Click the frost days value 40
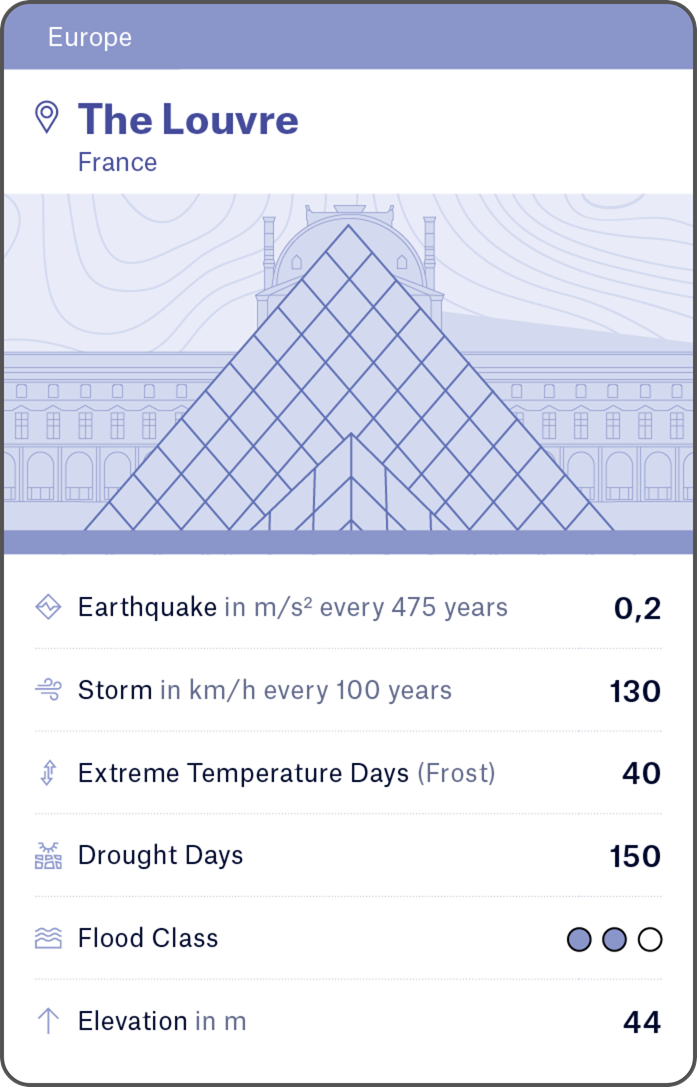This screenshot has height=1087, width=697. point(641,774)
